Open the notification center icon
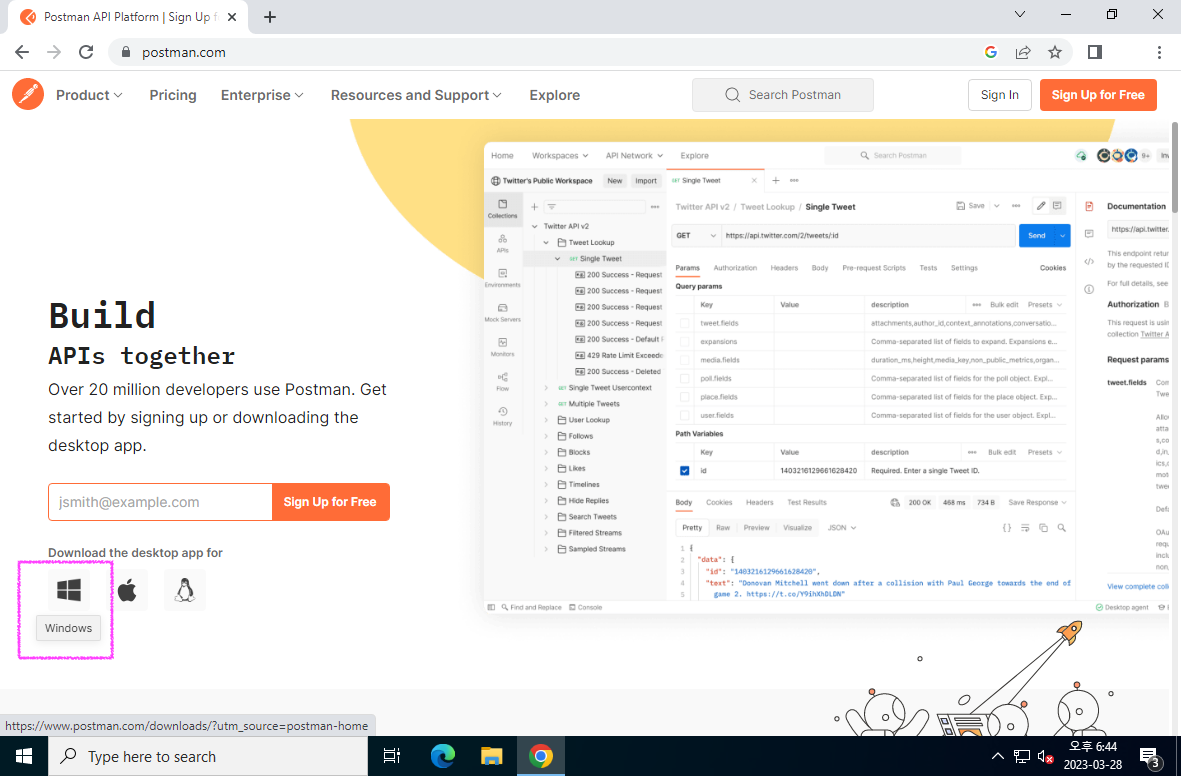The height and width of the screenshot is (776, 1181). point(1149,757)
